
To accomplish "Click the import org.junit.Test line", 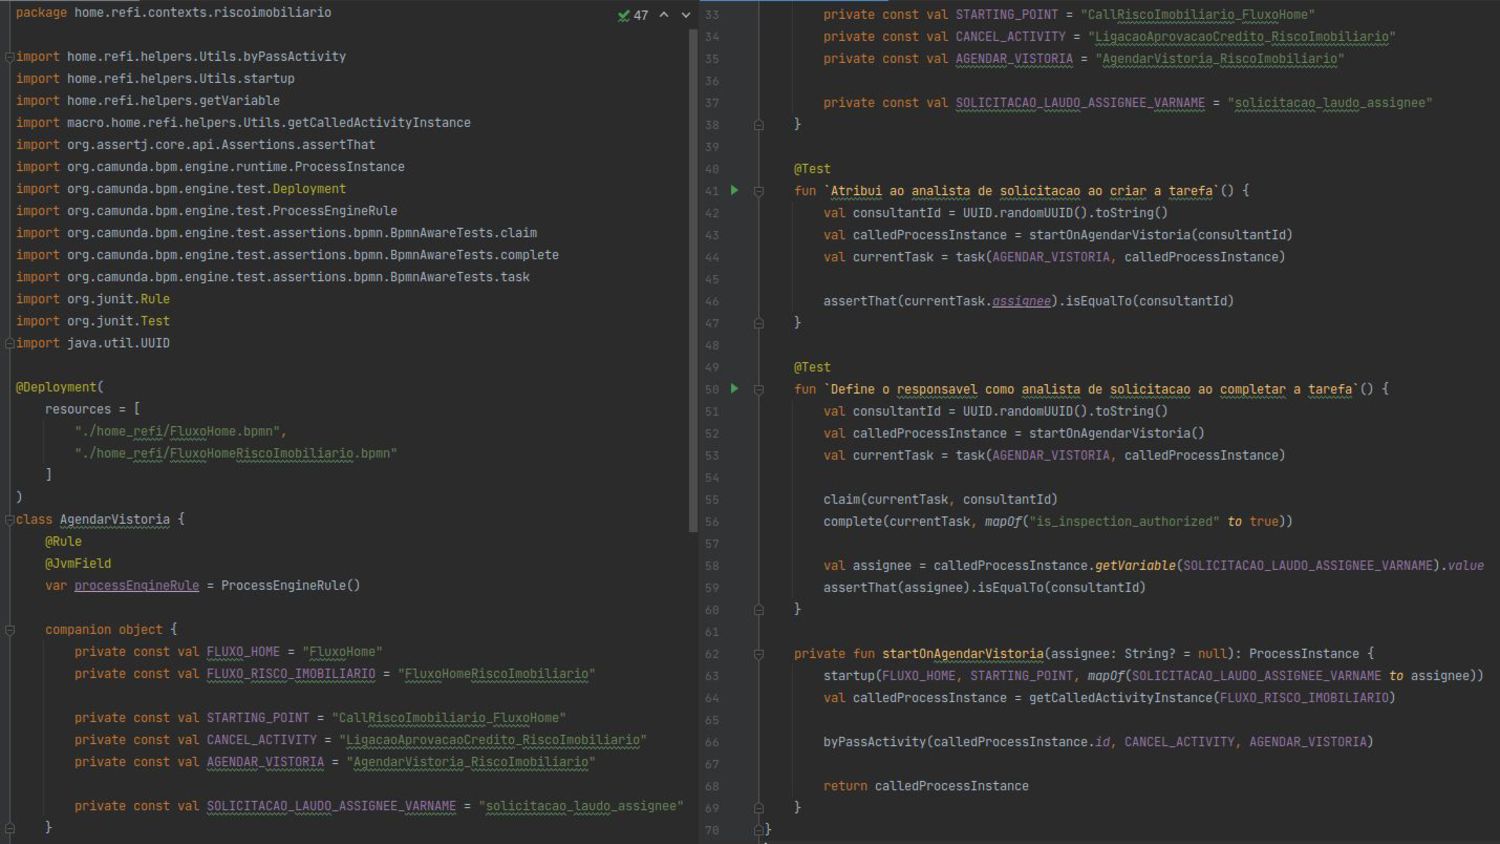I will point(93,321).
